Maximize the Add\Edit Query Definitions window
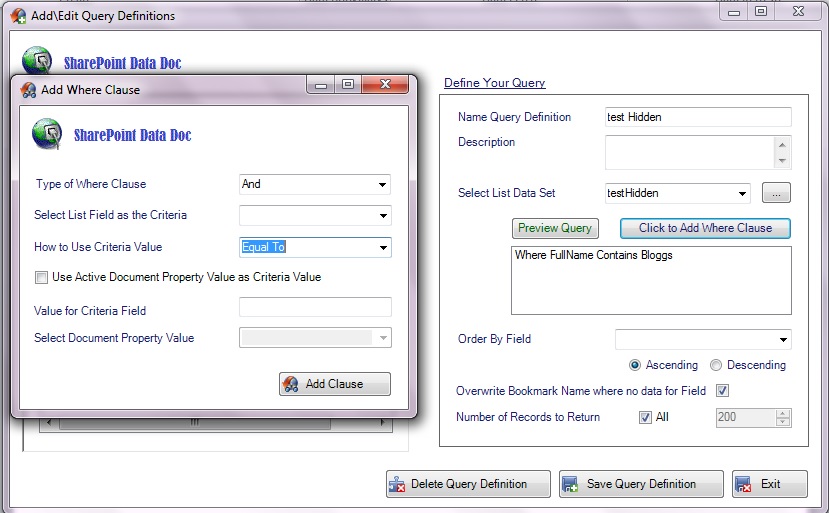 click(x=761, y=12)
